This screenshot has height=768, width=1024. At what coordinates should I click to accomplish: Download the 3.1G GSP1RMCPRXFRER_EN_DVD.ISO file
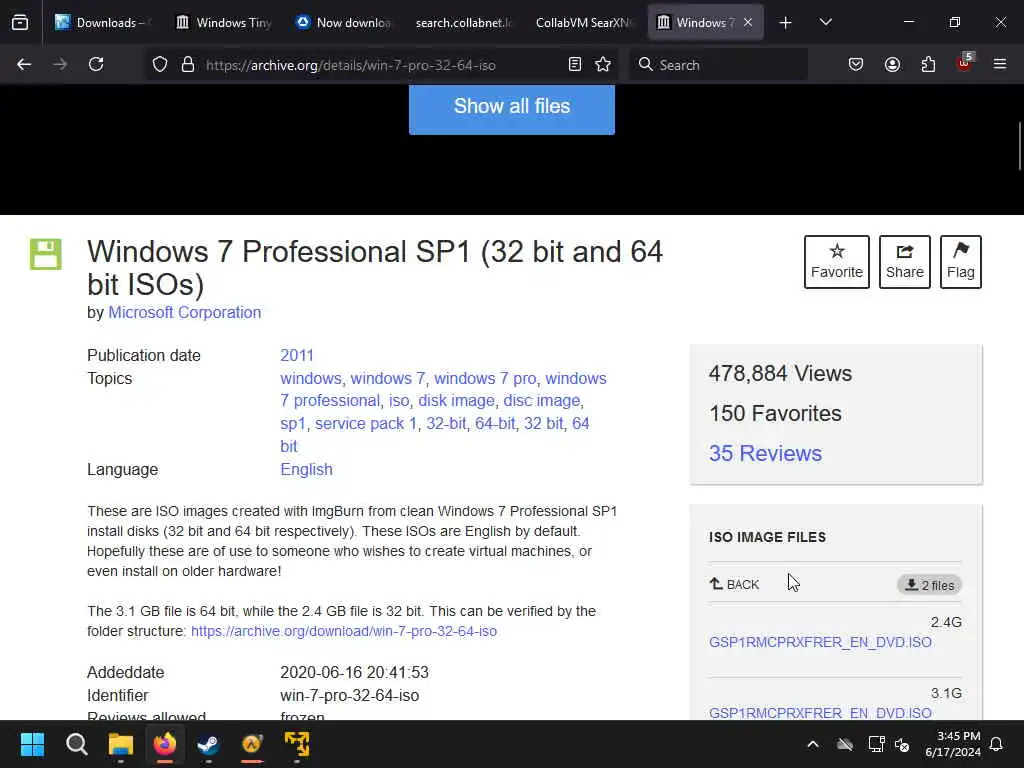click(820, 712)
